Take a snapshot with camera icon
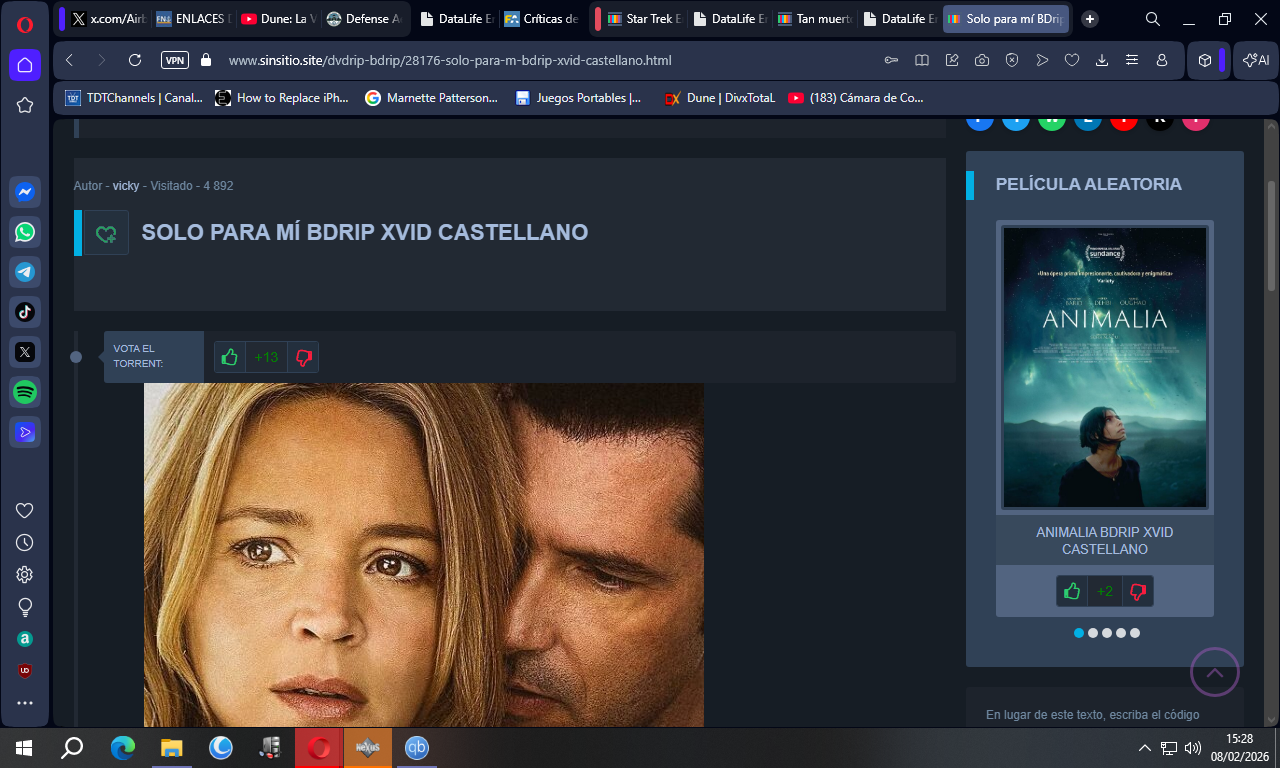The image size is (1280, 768). pyautogui.click(x=982, y=60)
